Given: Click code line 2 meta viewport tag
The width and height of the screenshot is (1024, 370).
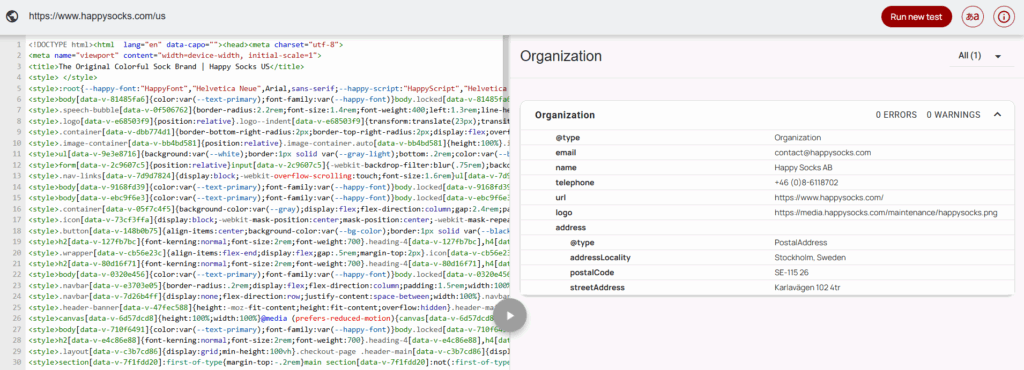Looking at the screenshot, I should 174,55.
